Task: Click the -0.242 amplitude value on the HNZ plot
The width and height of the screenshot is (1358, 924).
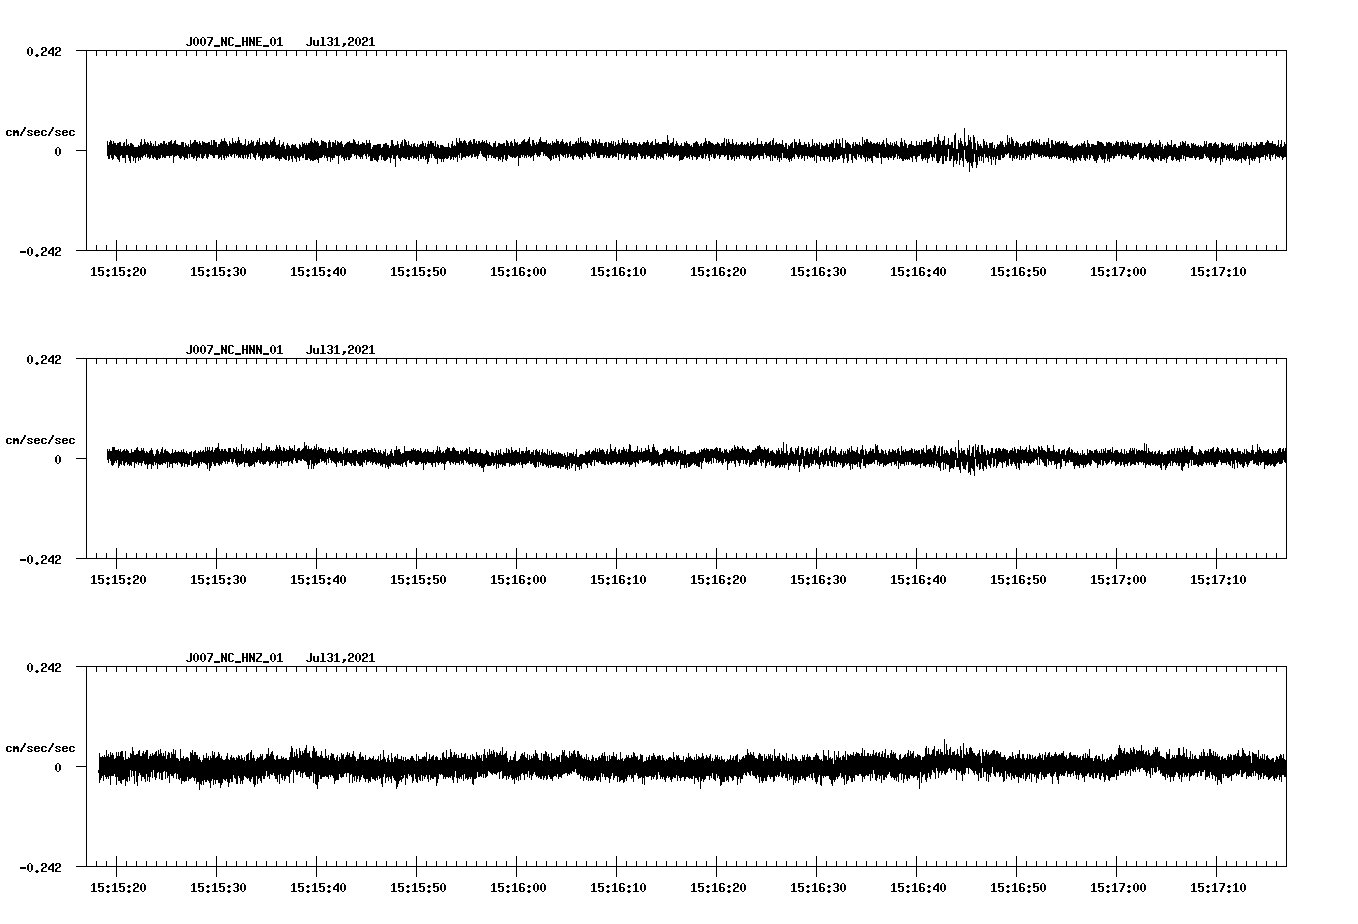Action: click(x=42, y=868)
